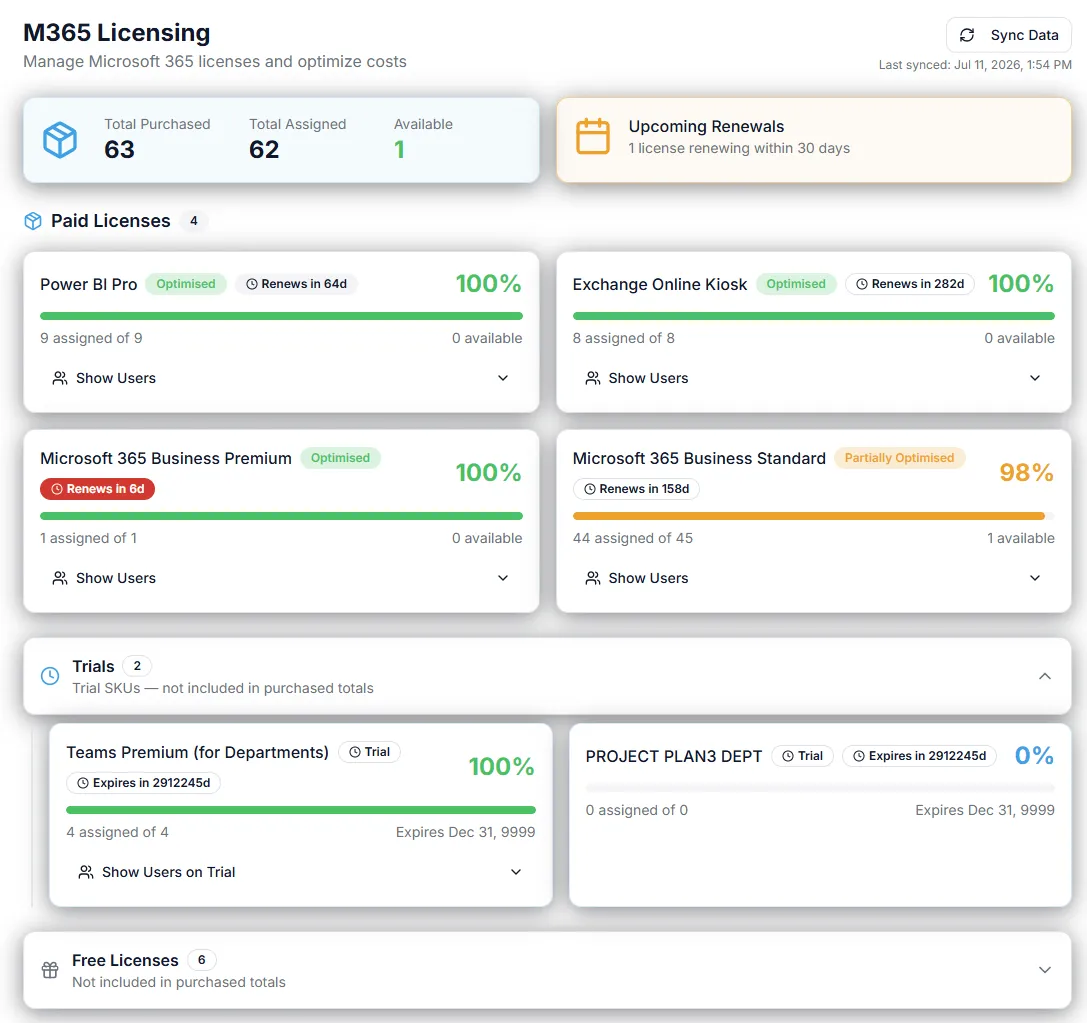
Task: Click the users icon in Teams Premium card
Action: click(x=86, y=872)
